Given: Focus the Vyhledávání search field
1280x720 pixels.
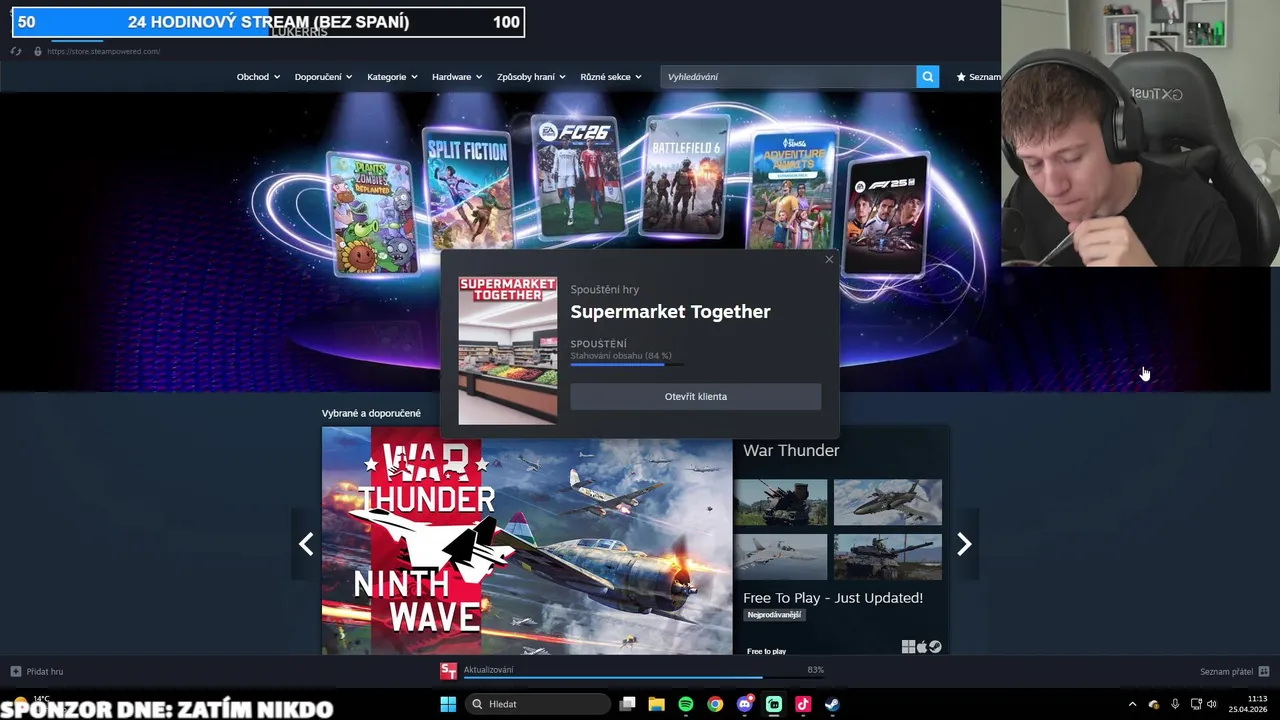Looking at the screenshot, I should pyautogui.click(x=788, y=77).
